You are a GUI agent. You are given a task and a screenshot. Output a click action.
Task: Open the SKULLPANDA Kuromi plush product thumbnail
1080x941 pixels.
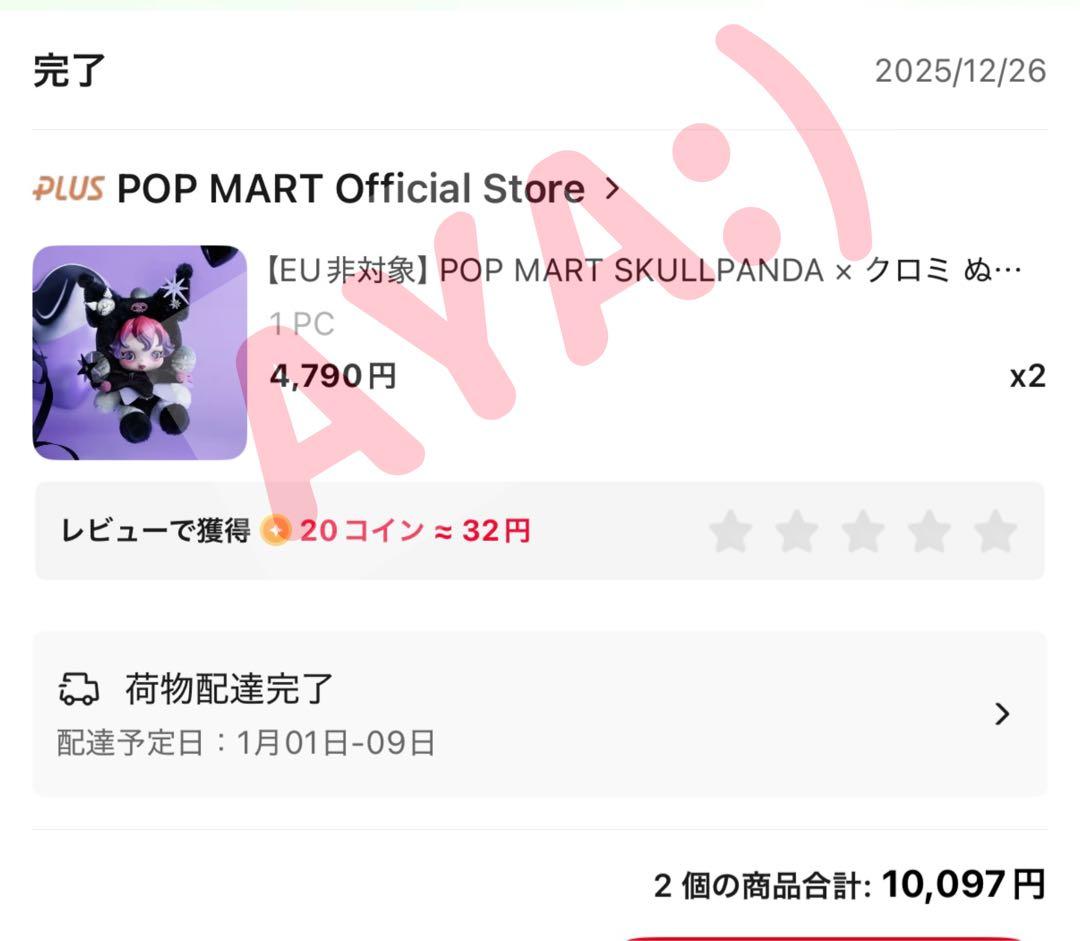pyautogui.click(x=140, y=353)
